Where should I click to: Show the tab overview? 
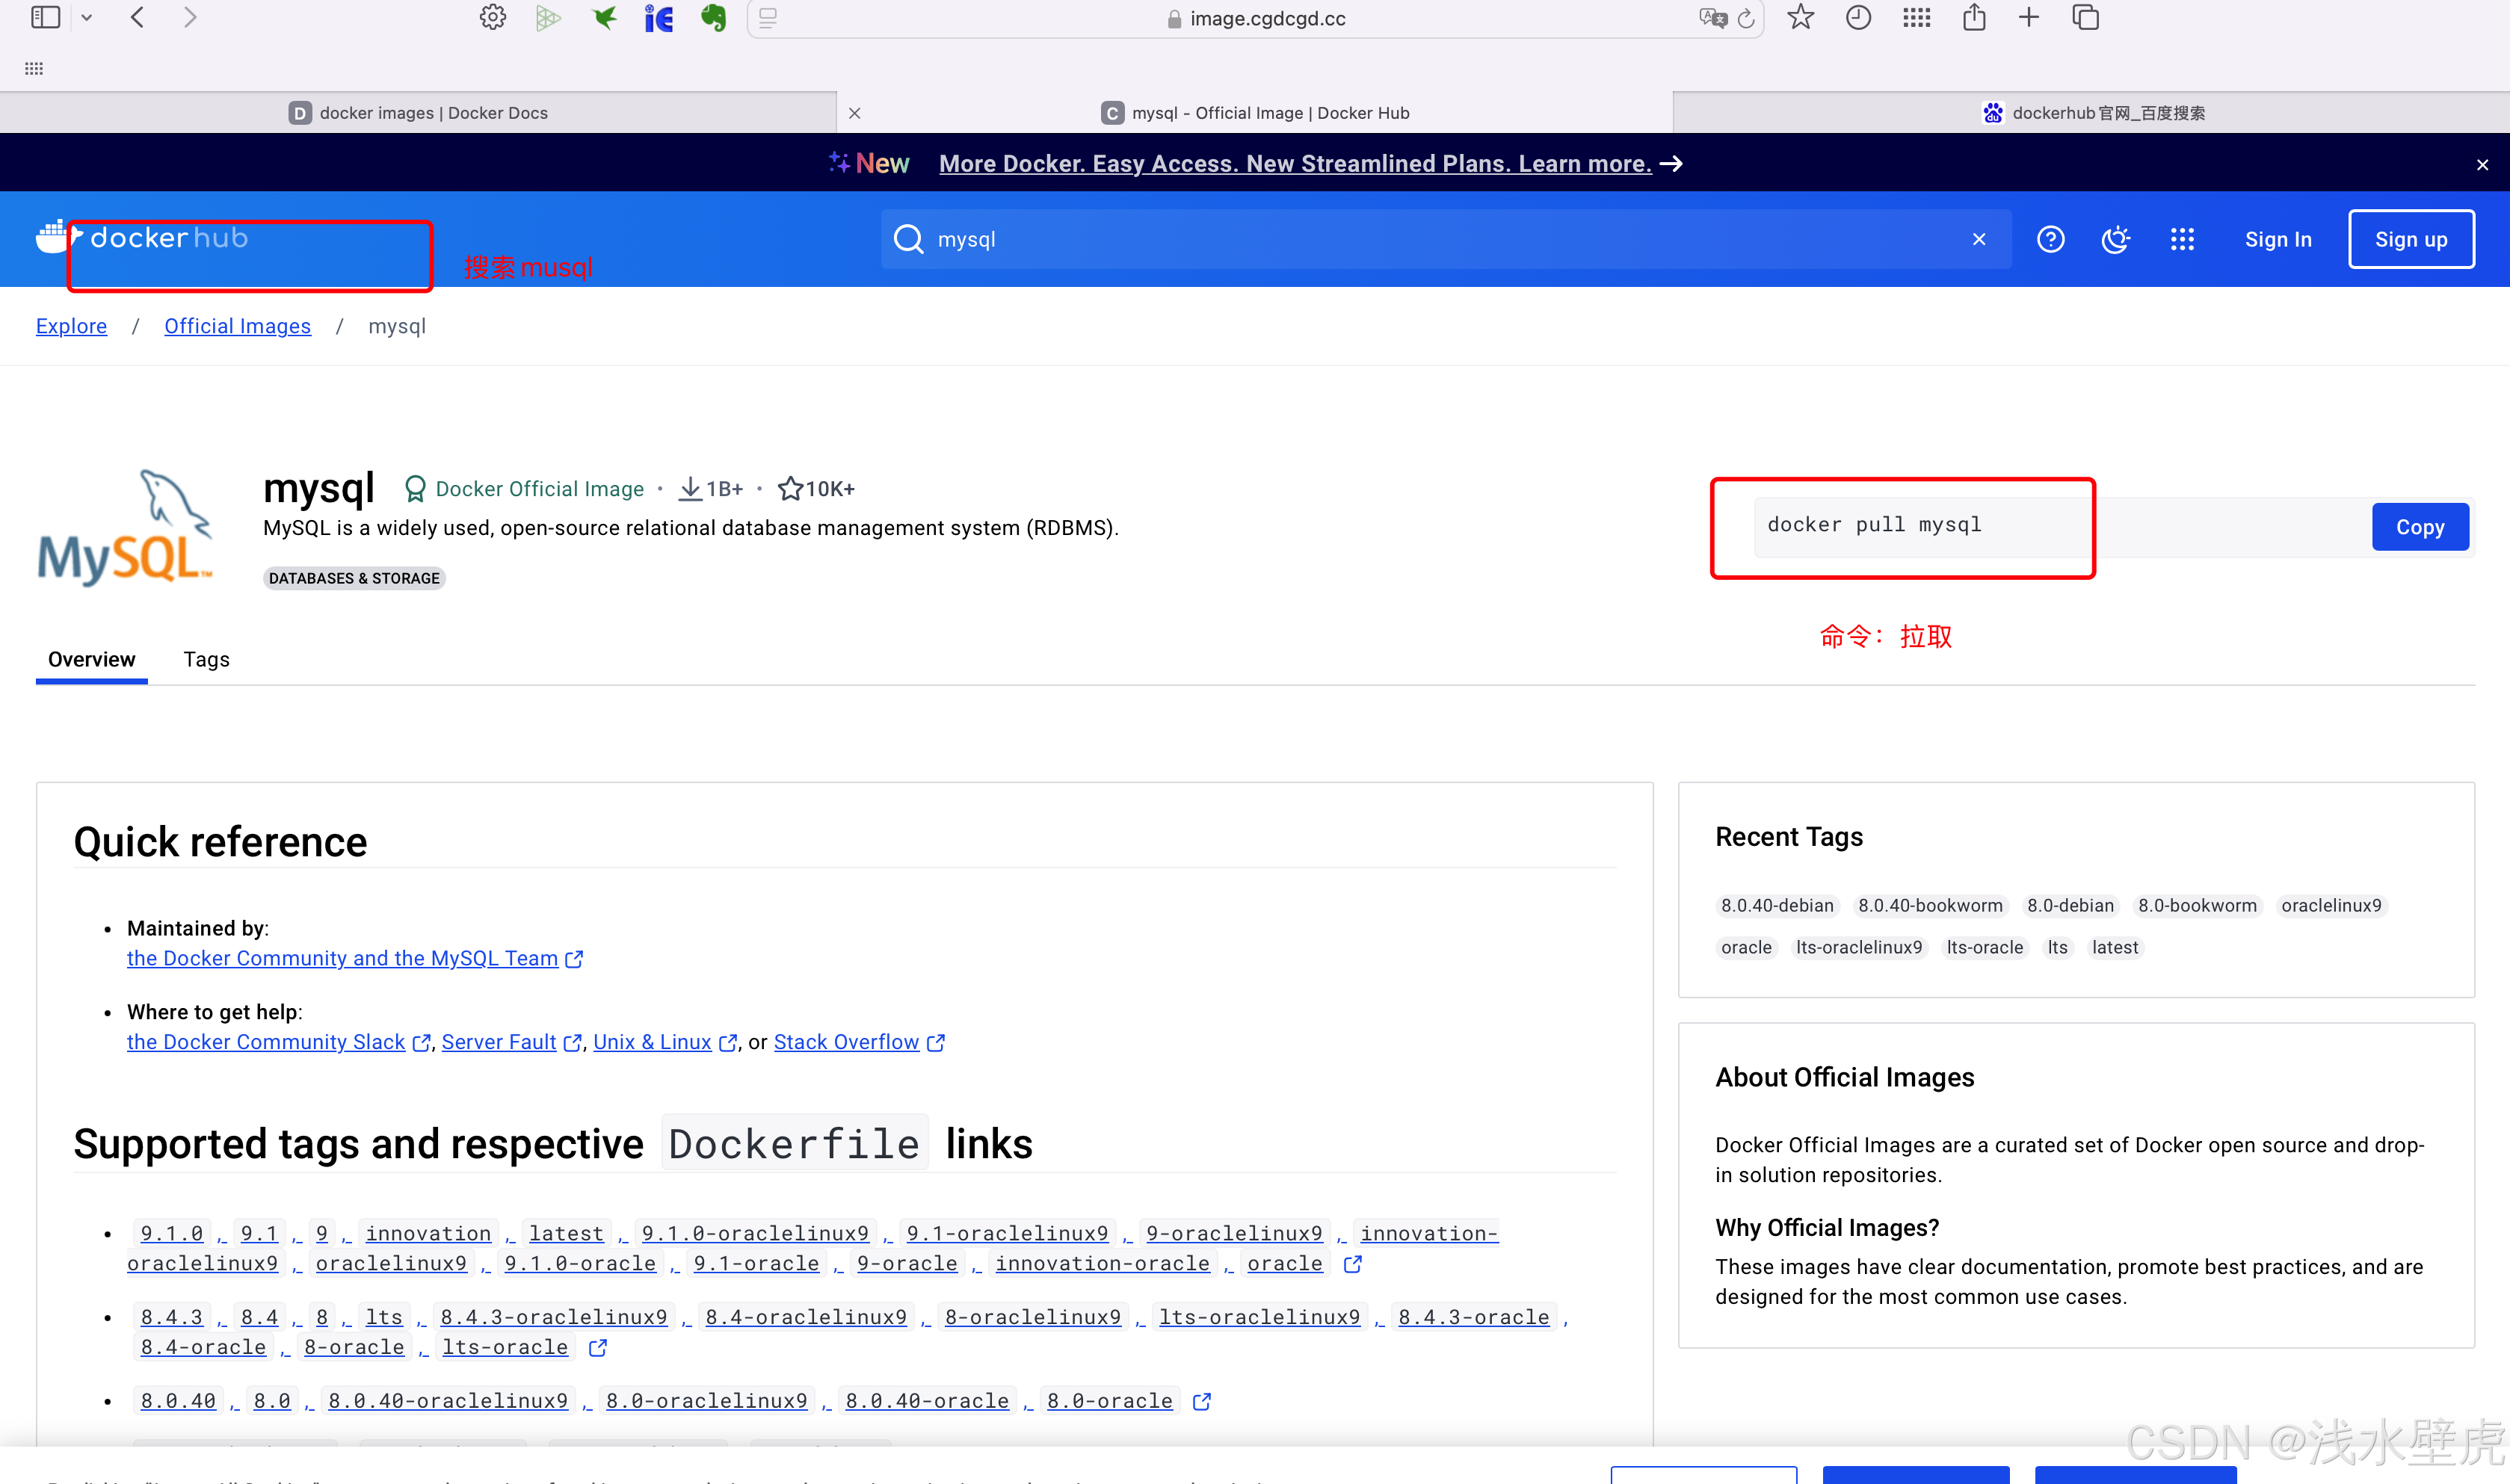tap(2086, 17)
